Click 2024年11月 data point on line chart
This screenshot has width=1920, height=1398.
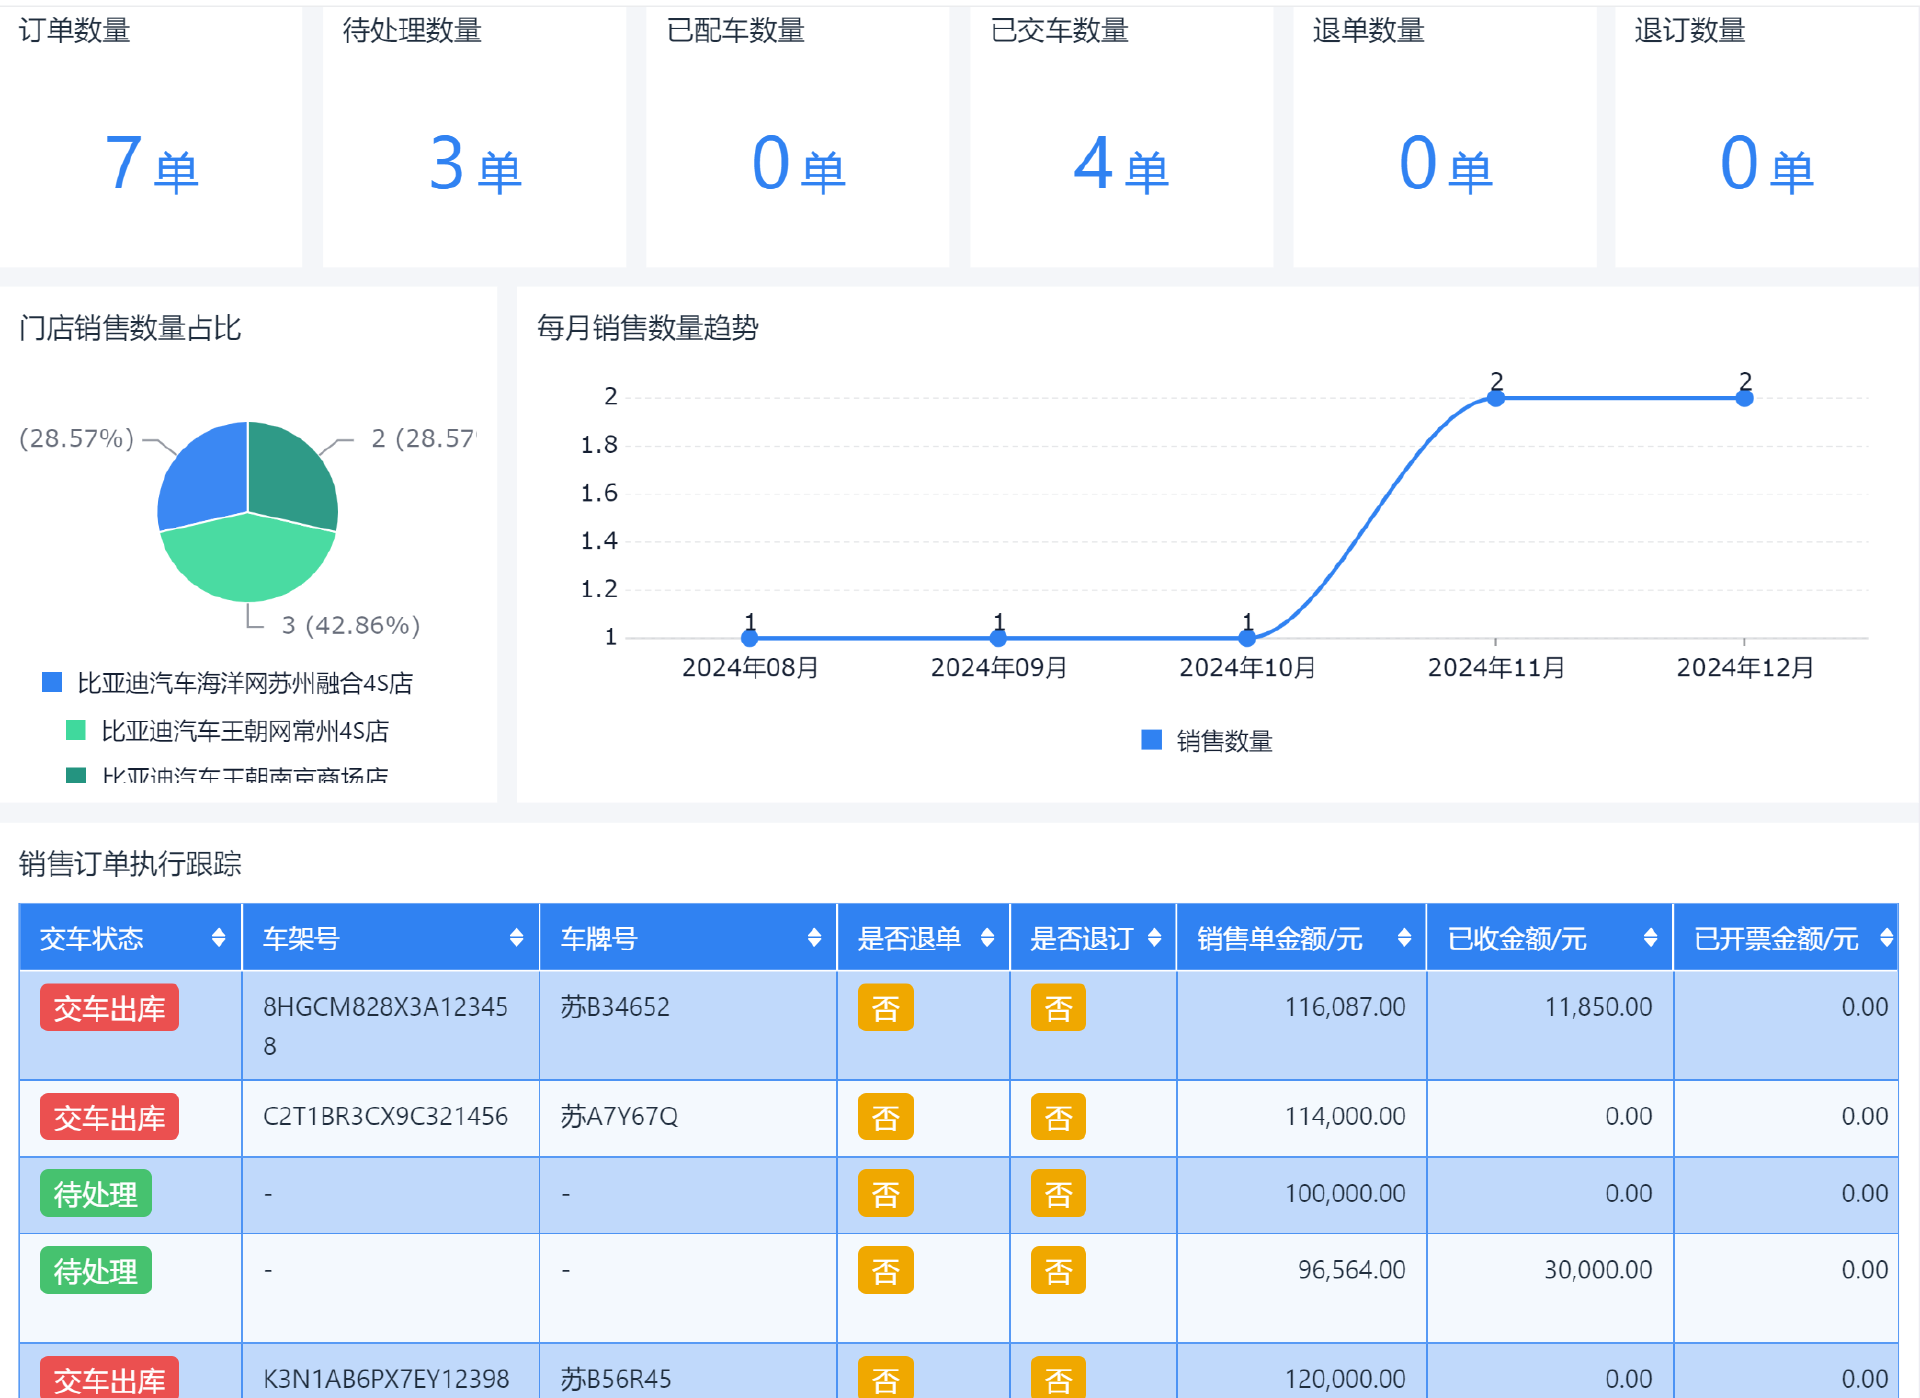coord(1495,398)
